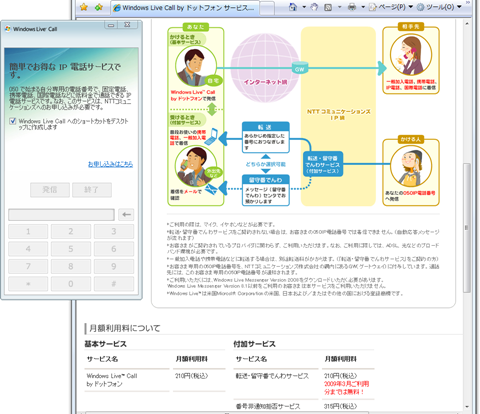Open a new blank browser tab
Viewport: 480px width, 414px height.
tap(267, 8)
